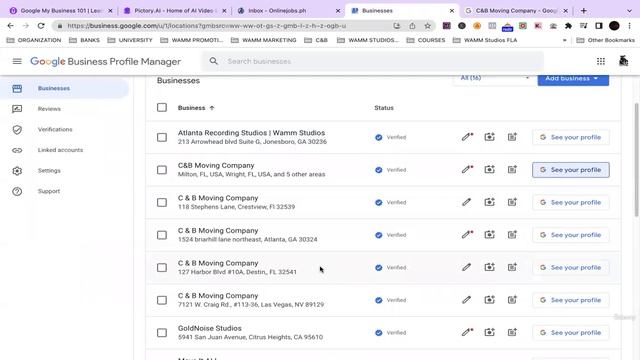This screenshot has width=640, height=360.
Task: Add photo to C&B Moving Company Milton listing
Action: pos(489,169)
